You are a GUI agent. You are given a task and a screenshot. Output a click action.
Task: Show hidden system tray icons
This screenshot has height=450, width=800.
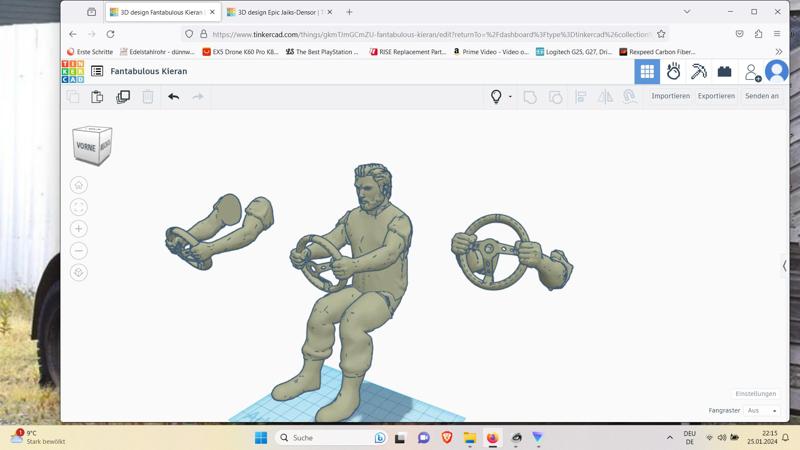(x=670, y=438)
